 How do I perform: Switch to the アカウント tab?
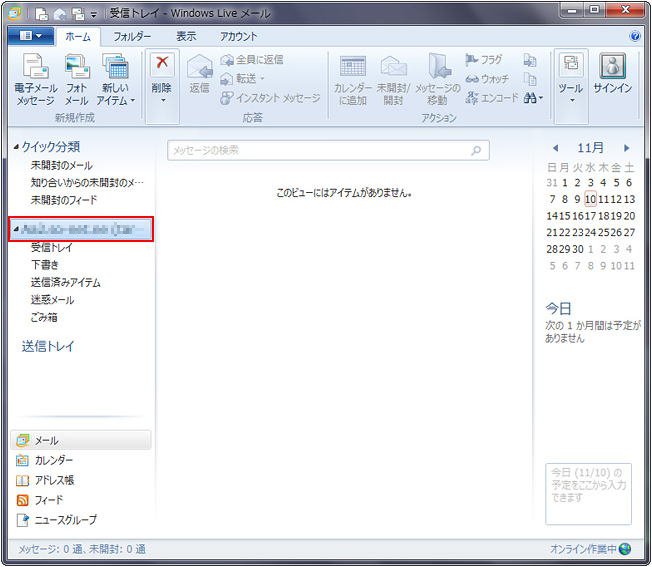click(238, 37)
